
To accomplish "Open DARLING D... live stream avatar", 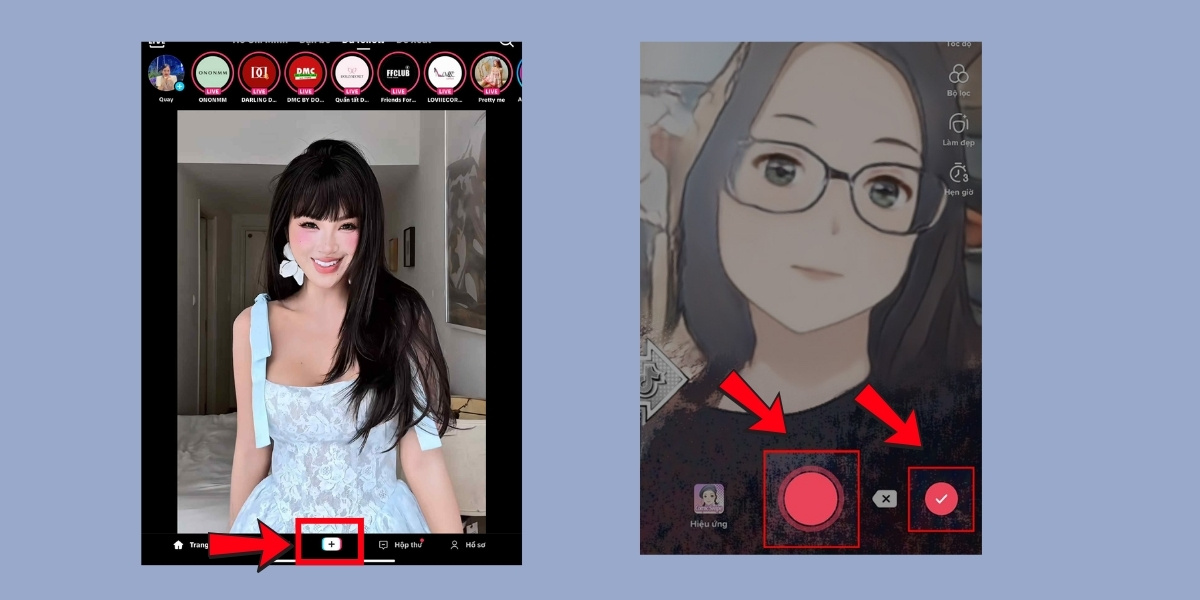I will (x=259, y=73).
